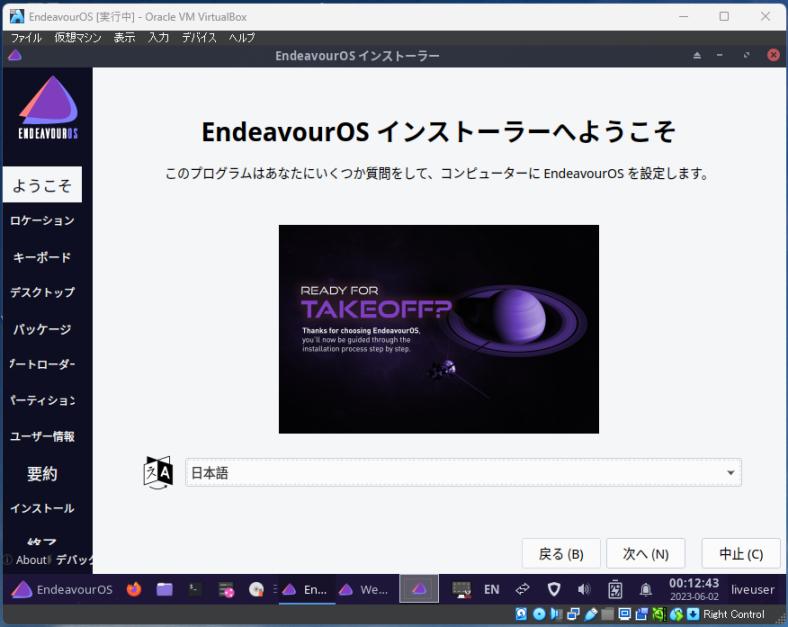Switch to the 'En...' installer taskbar window
Image resolution: width=788 pixels, height=627 pixels.
pyautogui.click(x=305, y=589)
